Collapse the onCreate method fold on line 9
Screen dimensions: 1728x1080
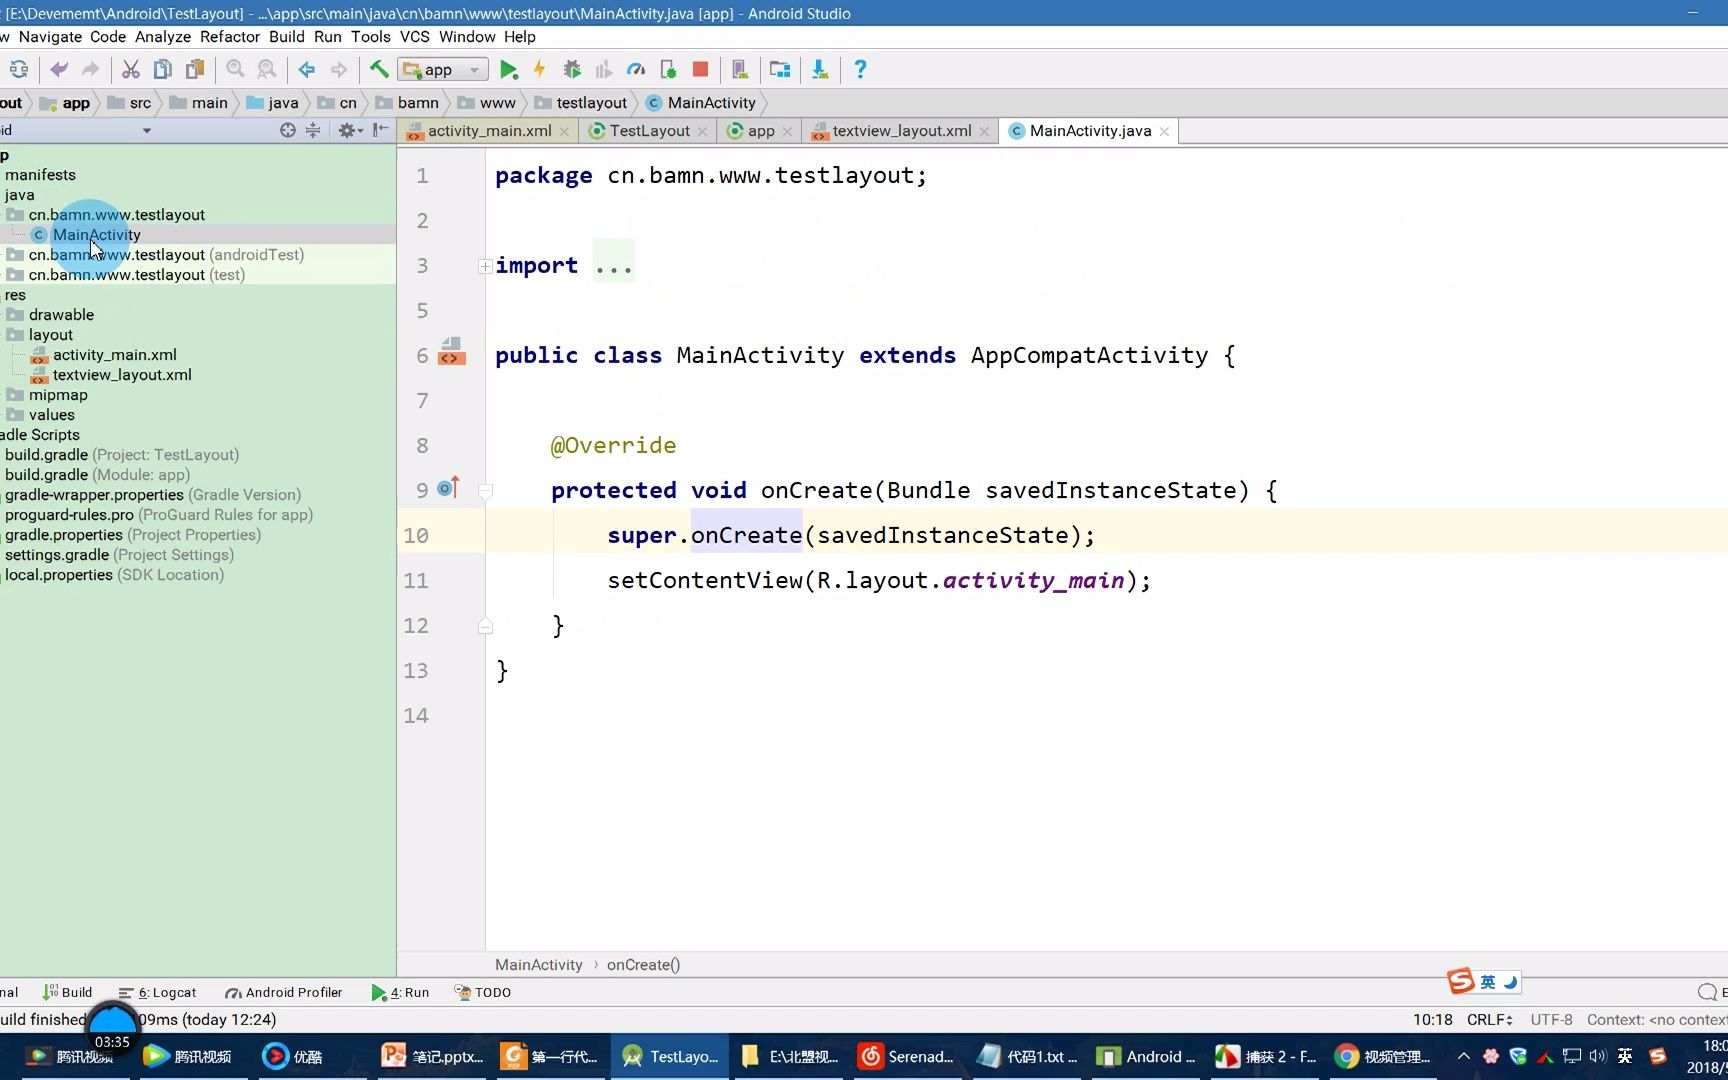coord(485,491)
